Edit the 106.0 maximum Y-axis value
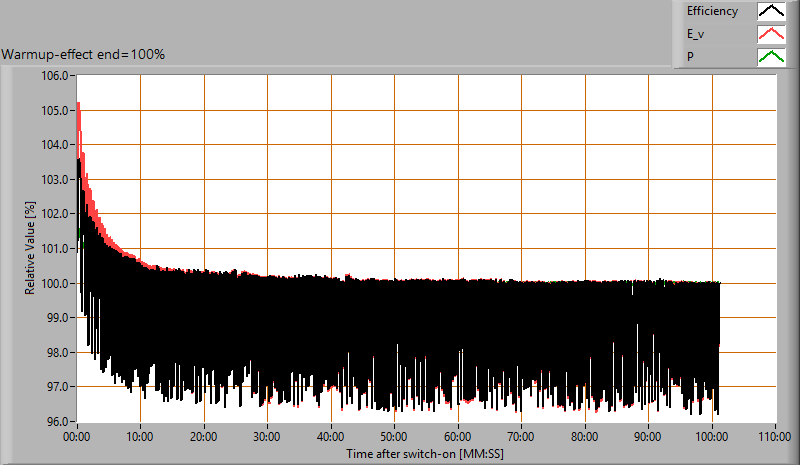This screenshot has height=465, width=800. pyautogui.click(x=54, y=76)
